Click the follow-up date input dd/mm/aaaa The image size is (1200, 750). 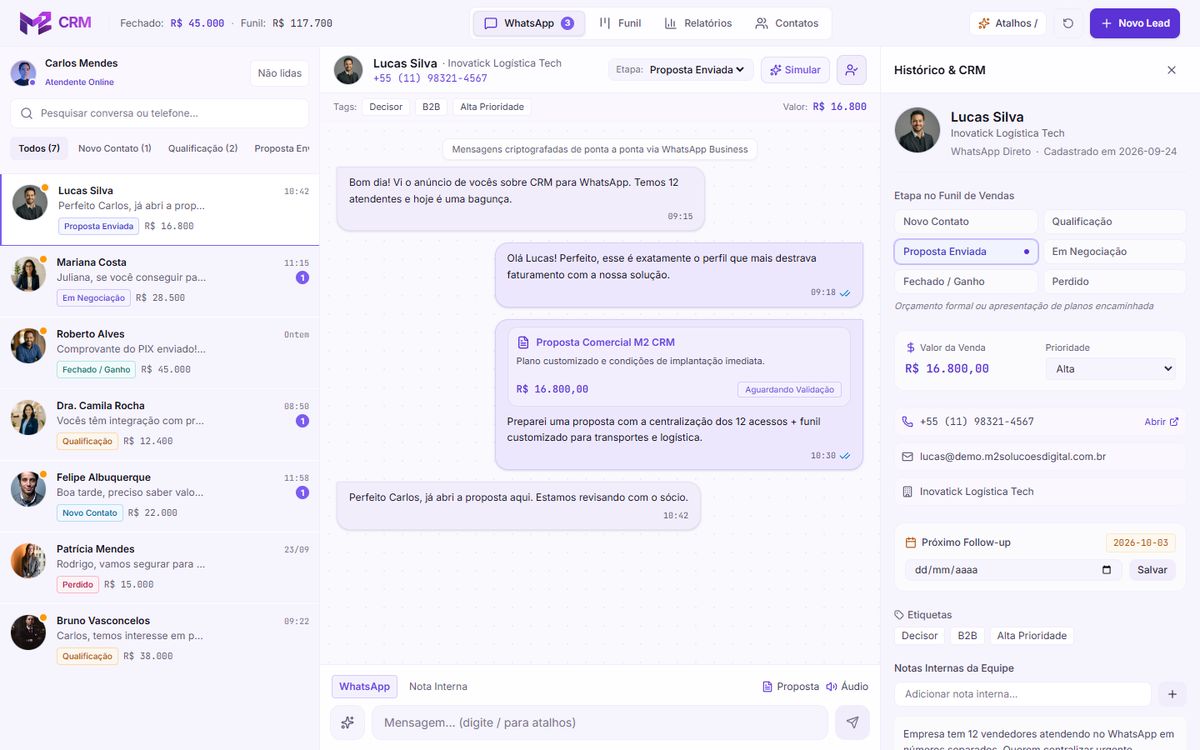coord(1014,570)
